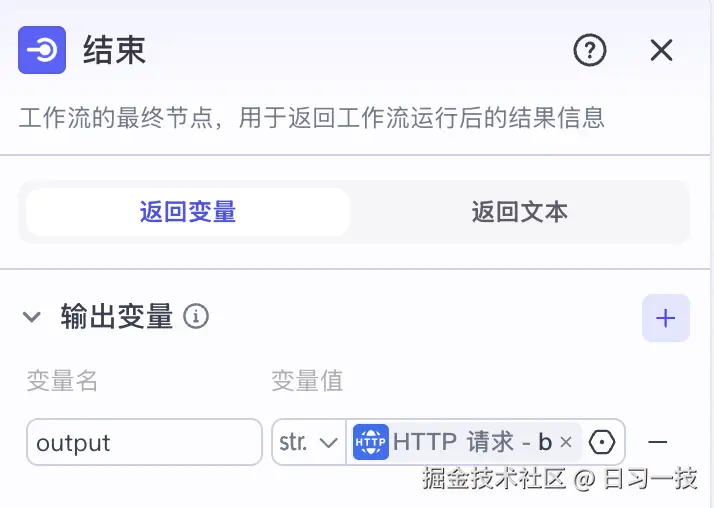This screenshot has height=508, width=714.
Task: Click the workflow end node description text
Action: [x=312, y=118]
